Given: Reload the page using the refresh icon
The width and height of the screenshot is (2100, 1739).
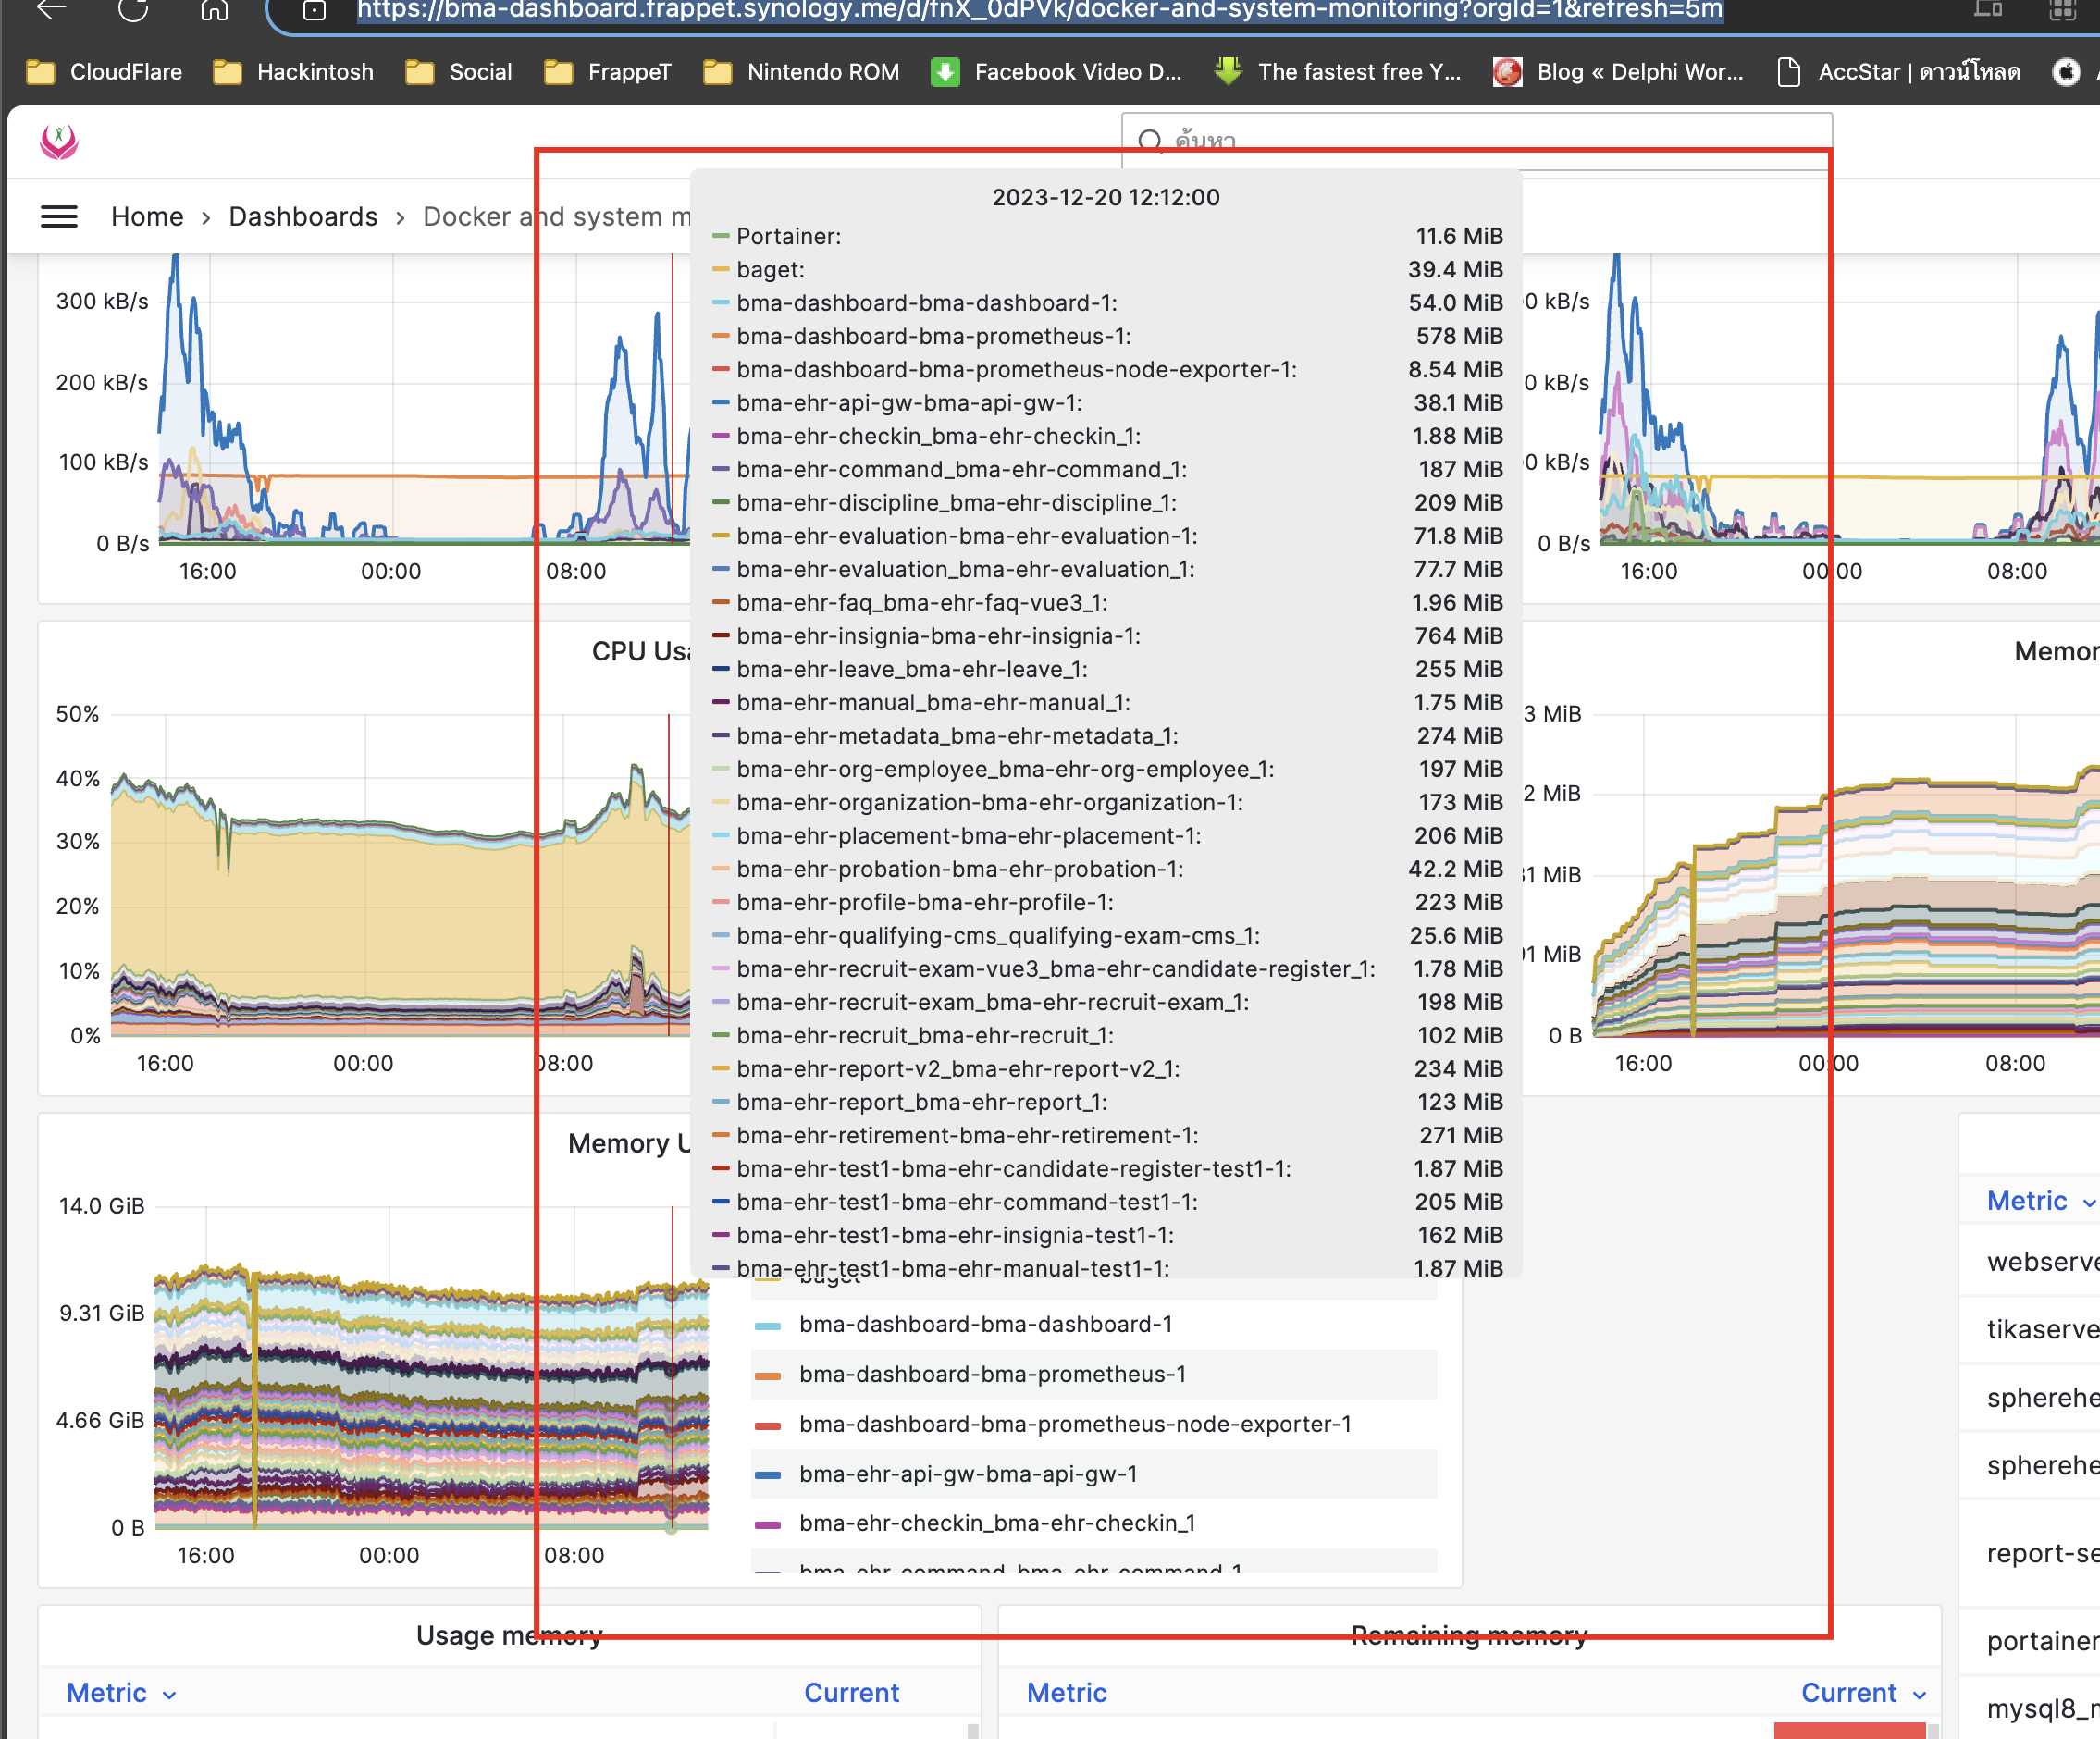Looking at the screenshot, I should coord(133,10).
